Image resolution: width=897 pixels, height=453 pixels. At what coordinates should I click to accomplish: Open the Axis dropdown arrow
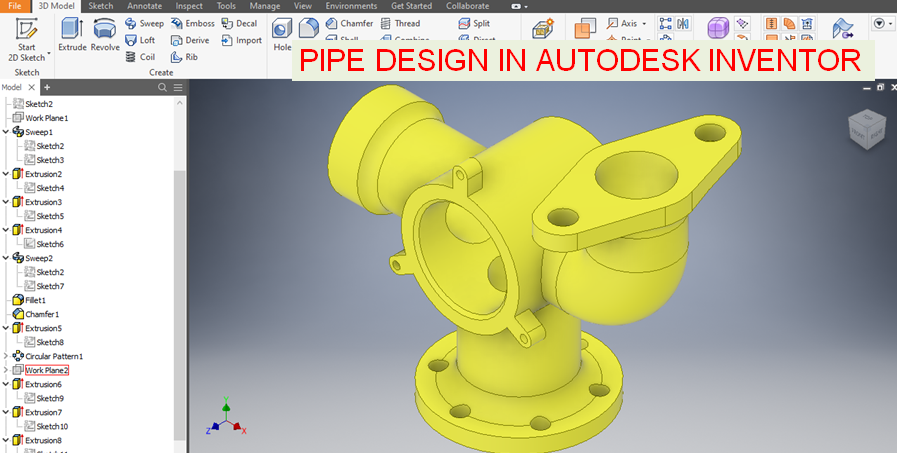pos(644,23)
